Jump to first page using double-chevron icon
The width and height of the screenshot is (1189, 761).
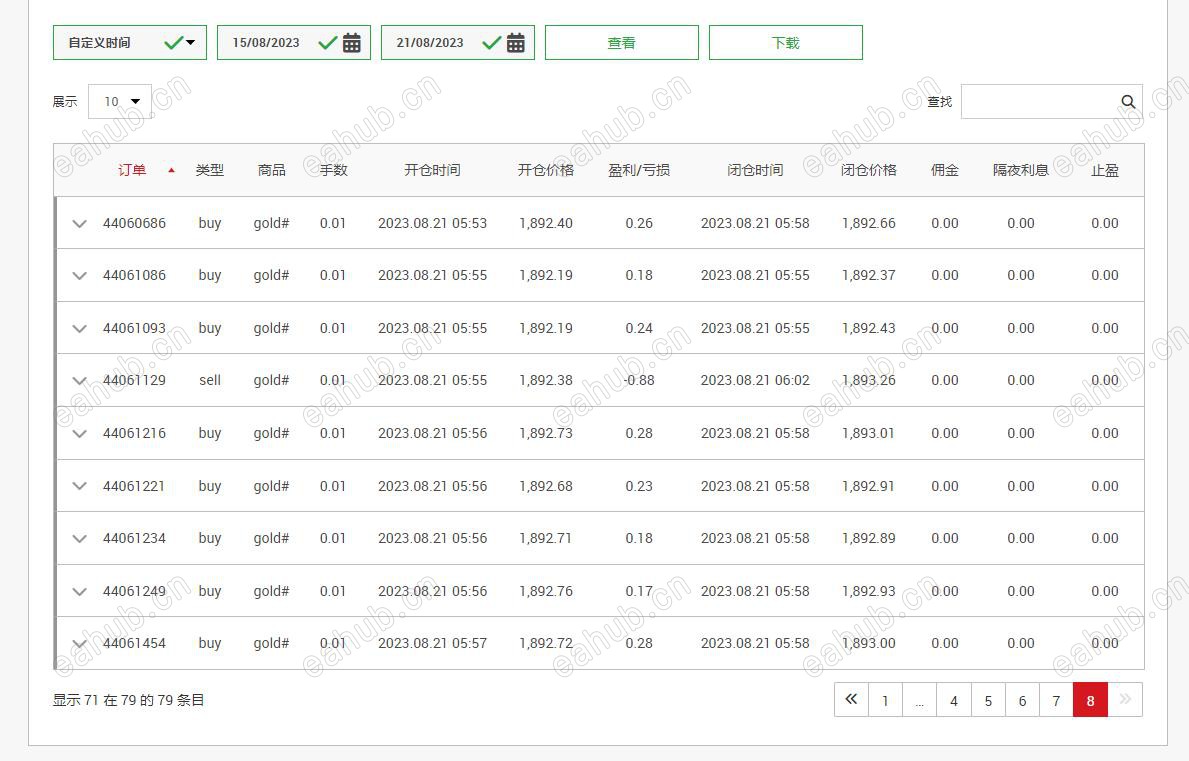point(851,700)
